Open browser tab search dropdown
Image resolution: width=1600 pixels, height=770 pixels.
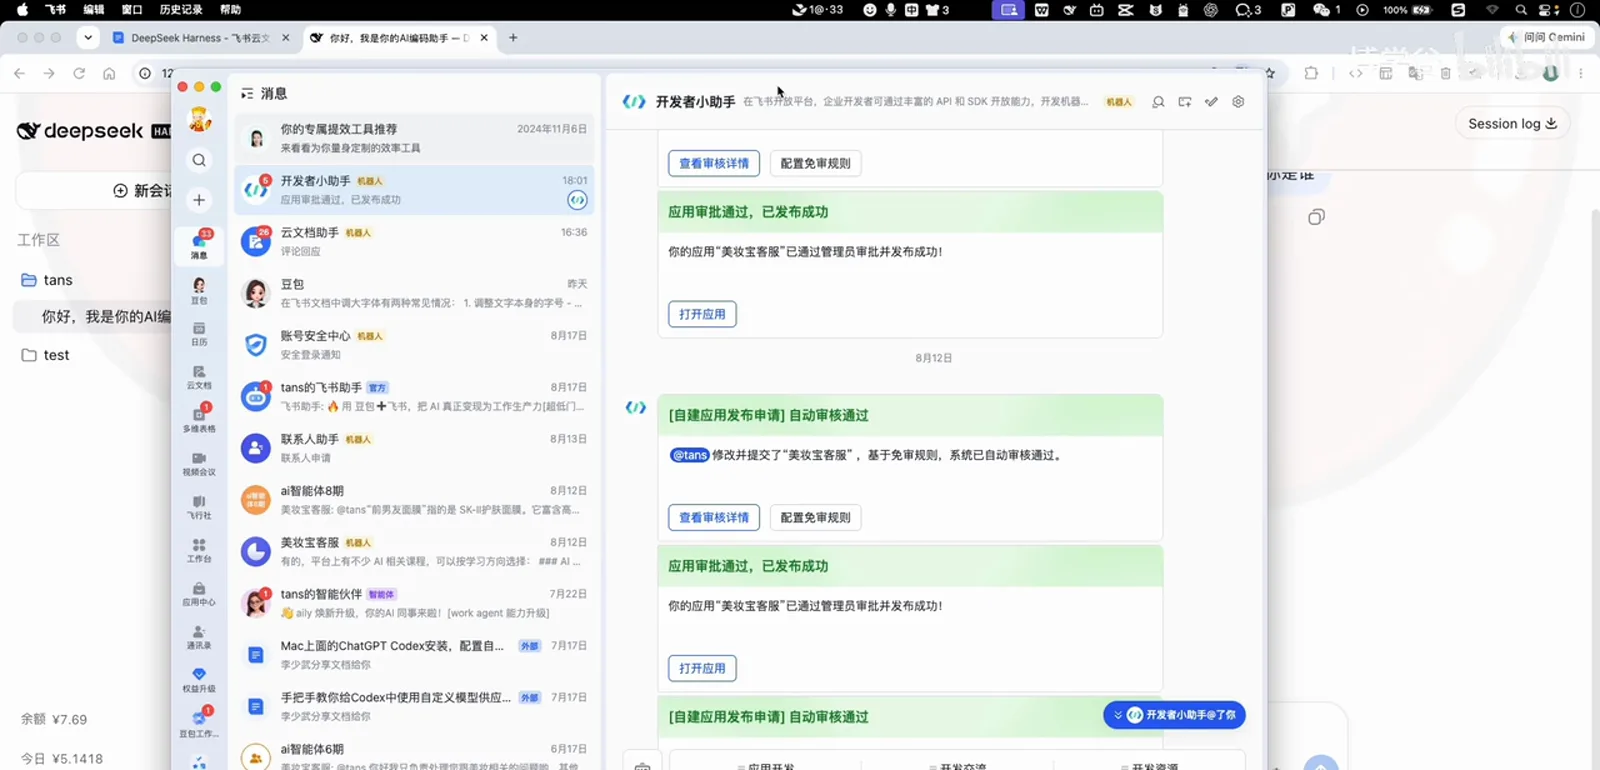point(88,38)
